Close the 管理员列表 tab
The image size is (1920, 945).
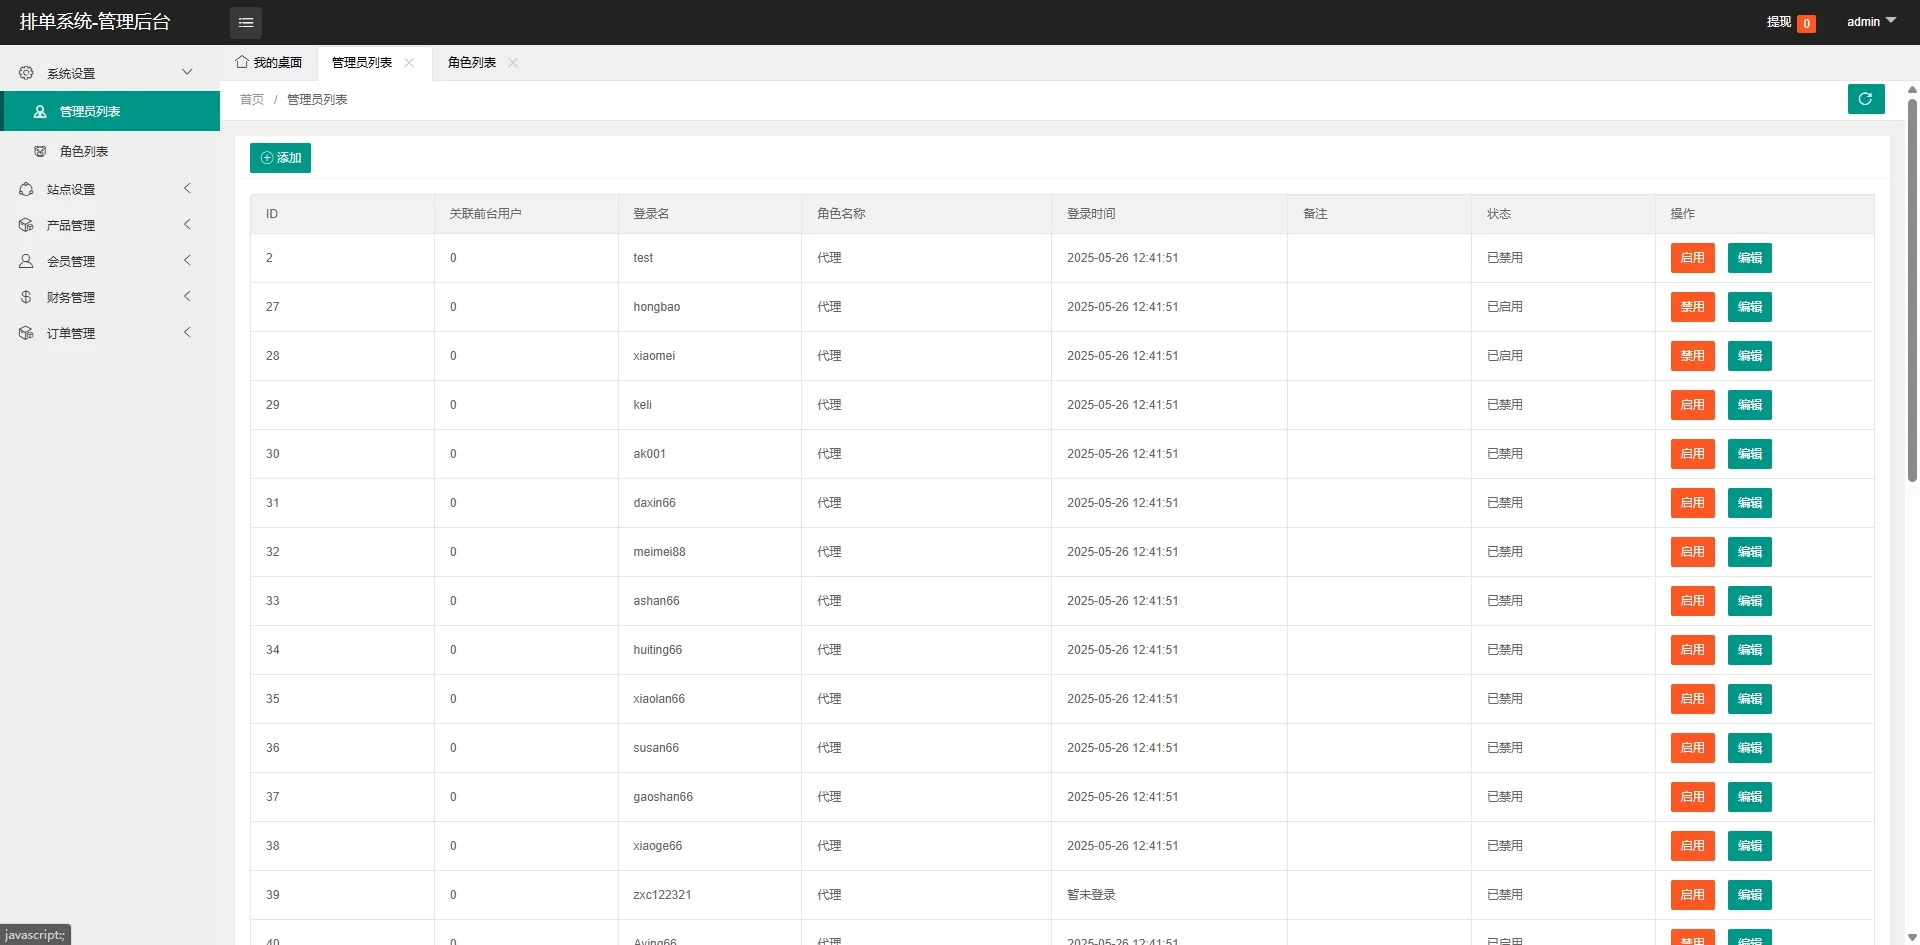click(409, 62)
